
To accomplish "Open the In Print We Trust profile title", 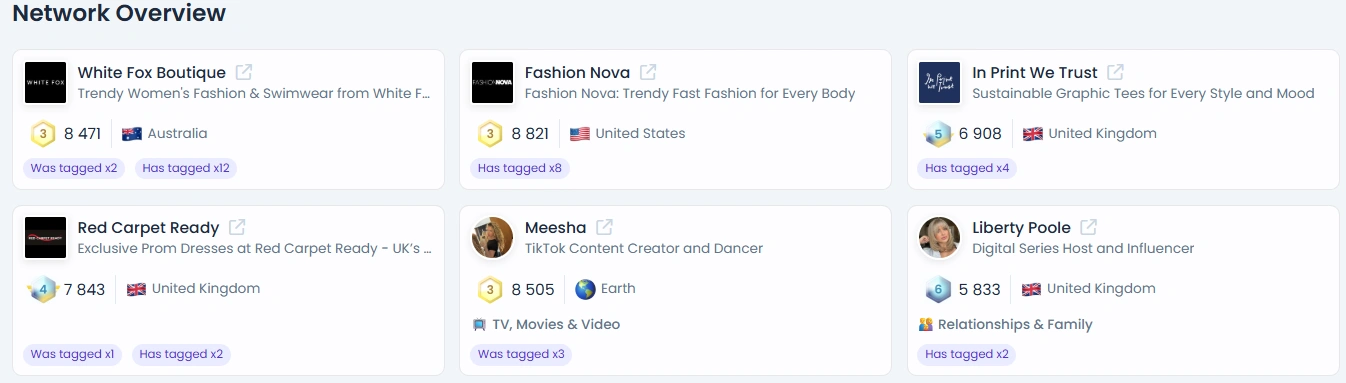I will pyautogui.click(x=1035, y=72).
